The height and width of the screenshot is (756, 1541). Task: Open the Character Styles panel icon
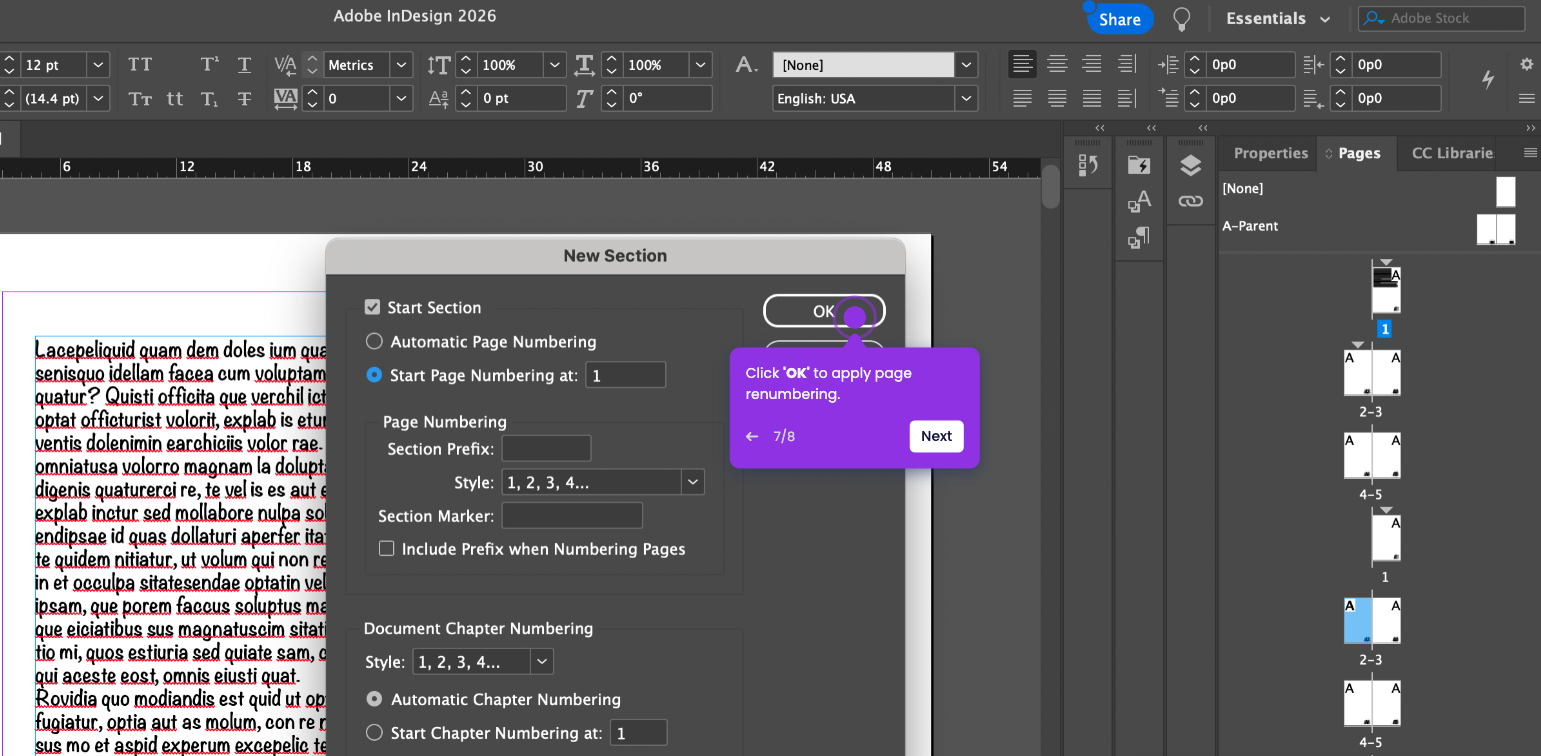[1139, 201]
